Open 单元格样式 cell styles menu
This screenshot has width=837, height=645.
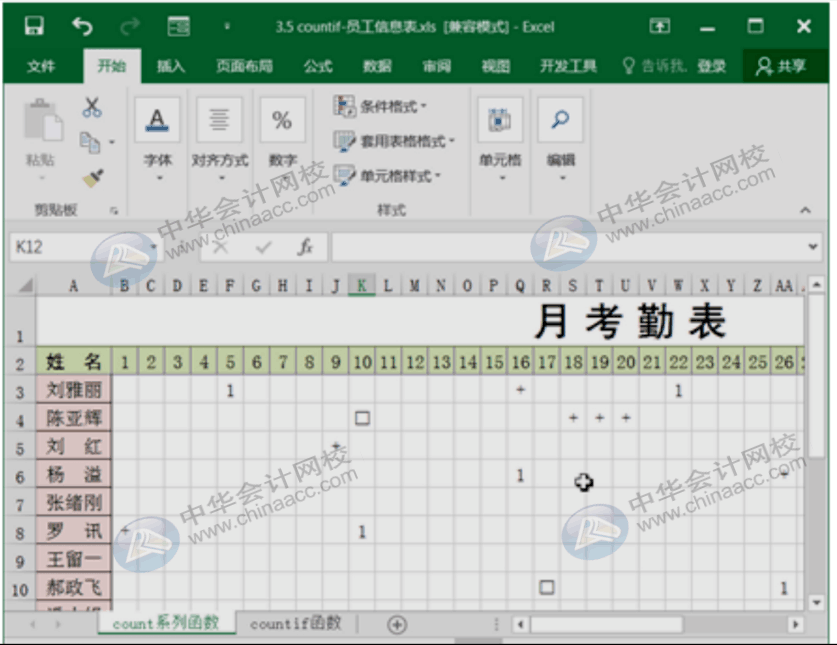click(387, 176)
